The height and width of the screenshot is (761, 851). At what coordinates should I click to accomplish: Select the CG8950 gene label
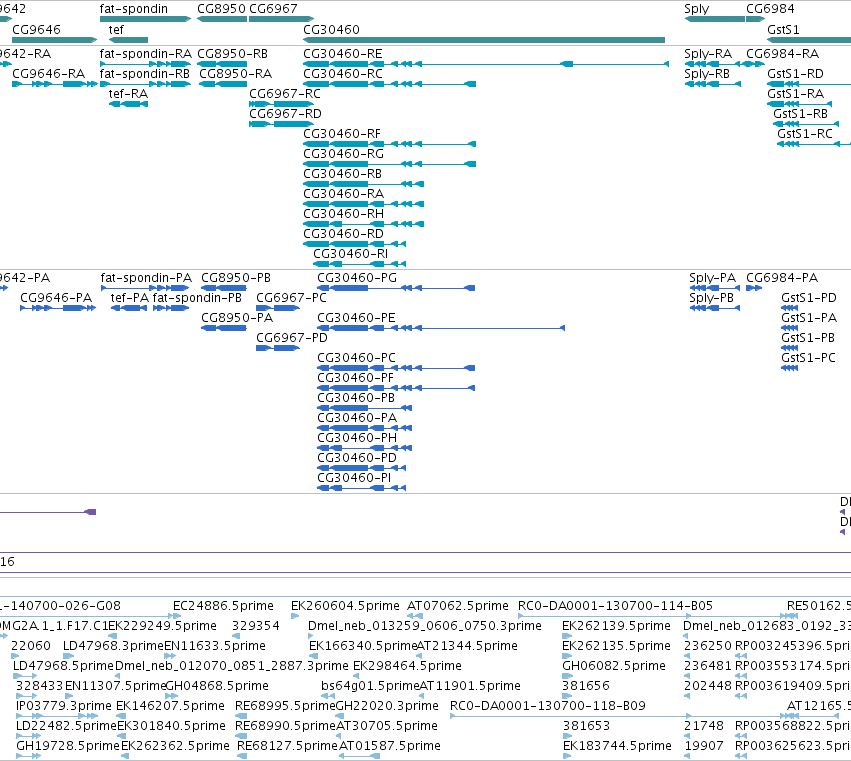click(x=221, y=9)
